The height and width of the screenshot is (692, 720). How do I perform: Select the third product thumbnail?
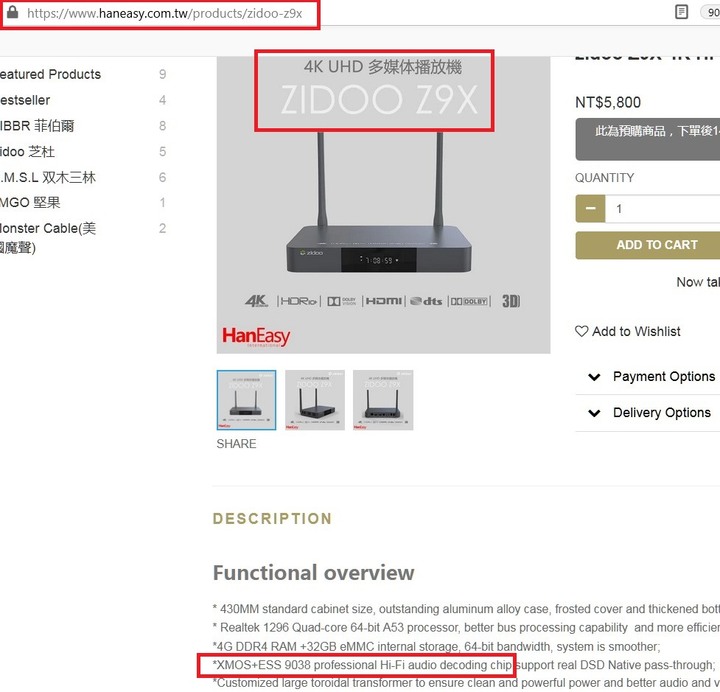pyautogui.click(x=383, y=400)
